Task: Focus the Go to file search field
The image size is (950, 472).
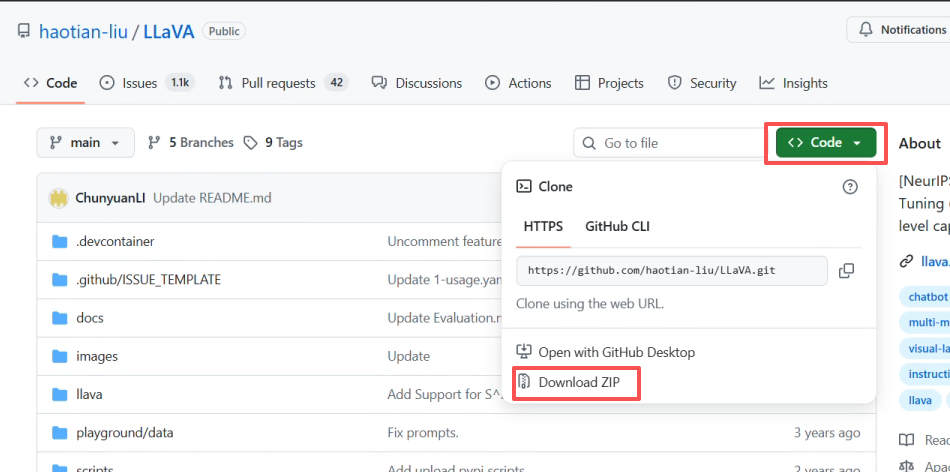Action: (669, 143)
